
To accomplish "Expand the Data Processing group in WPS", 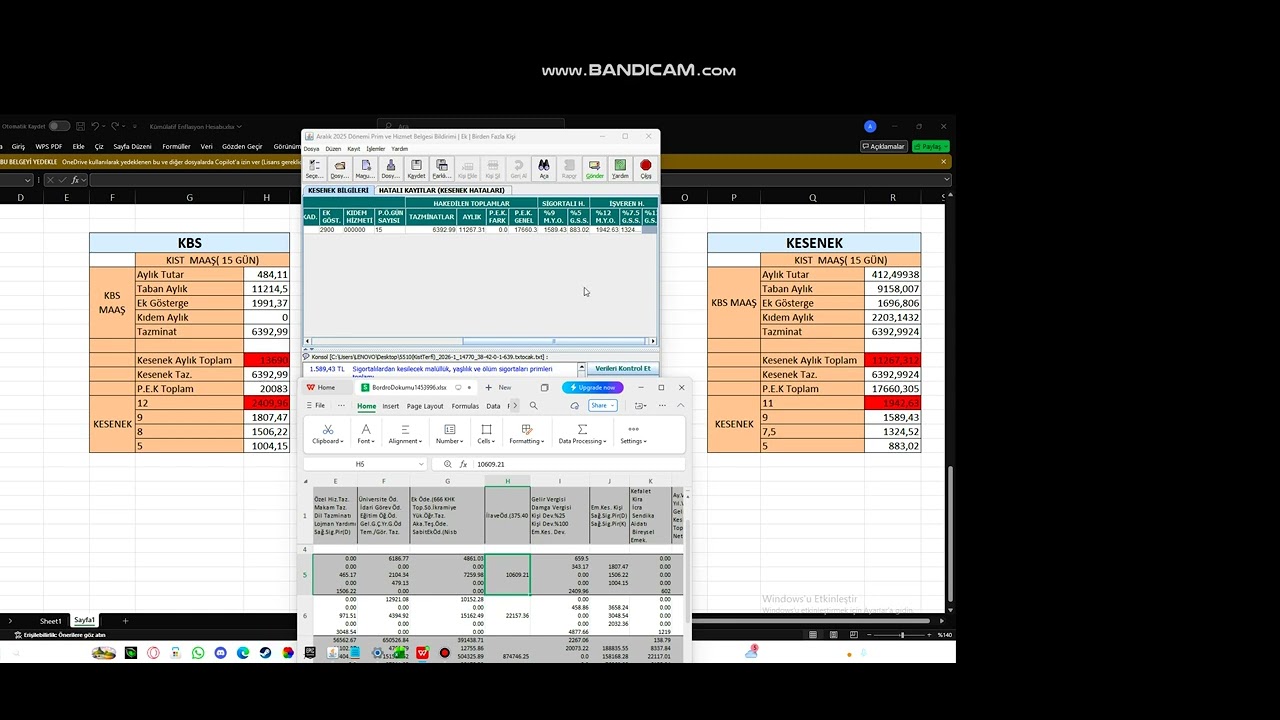I will [582, 434].
